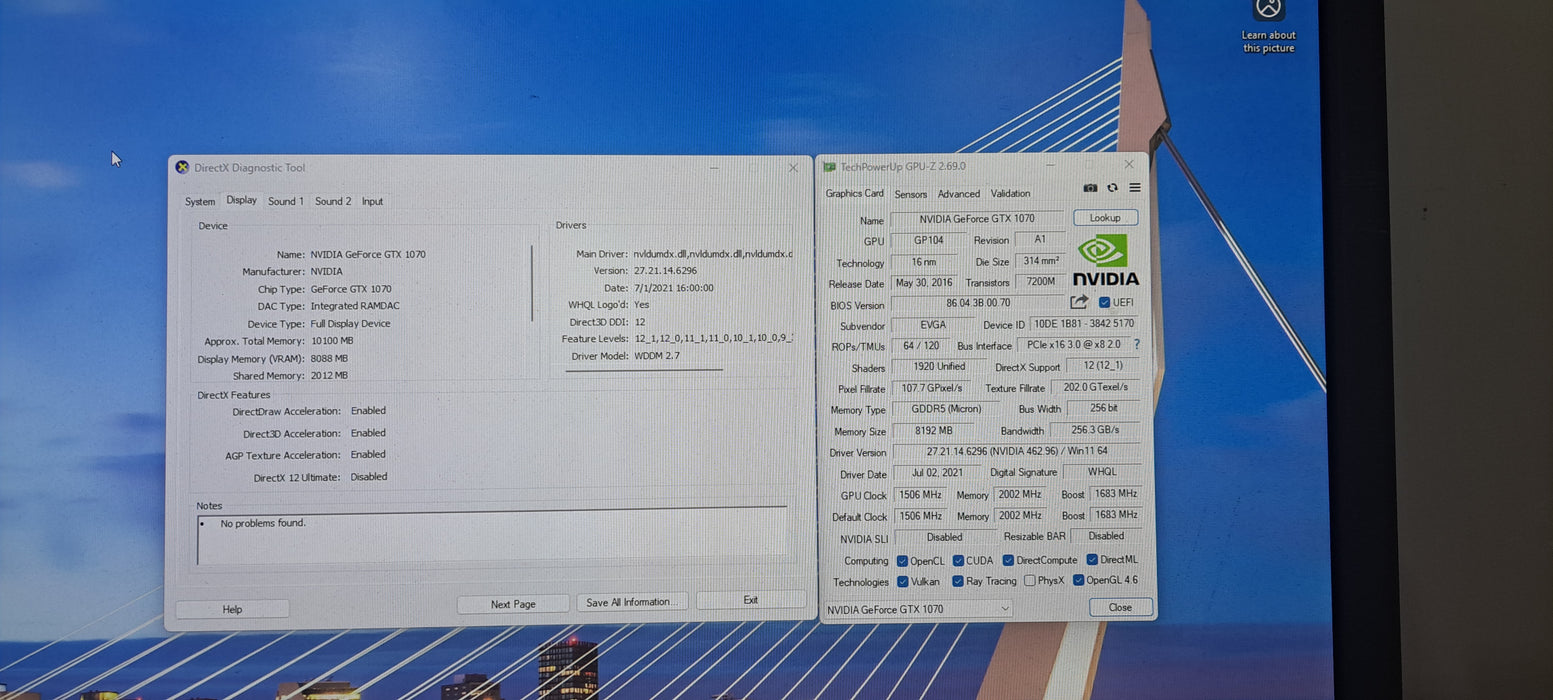Take a GPU-Z screenshot with camera icon
1553x700 pixels.
pyautogui.click(x=1090, y=188)
